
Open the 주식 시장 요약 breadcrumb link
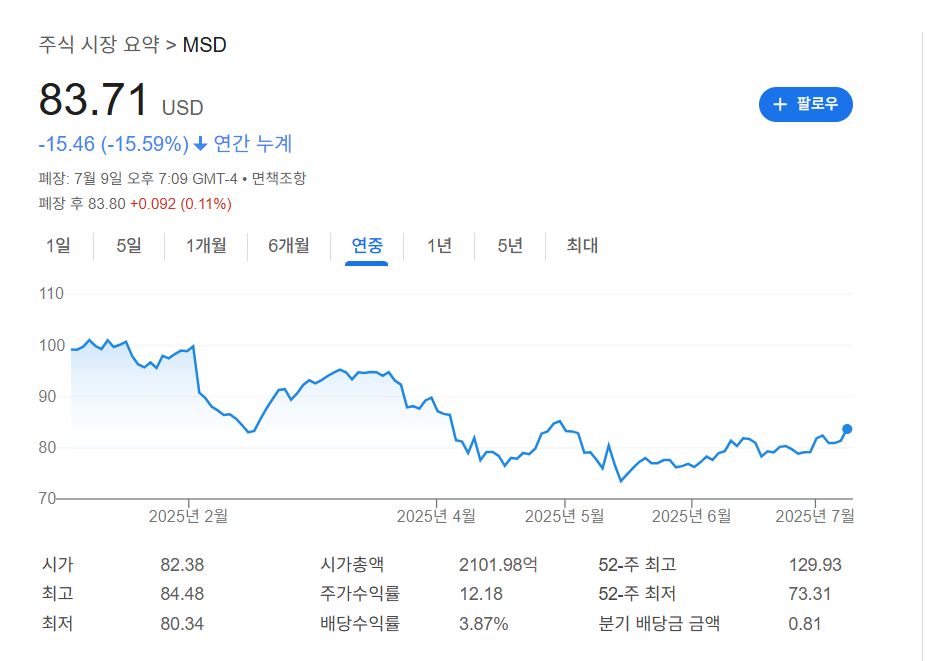99,45
